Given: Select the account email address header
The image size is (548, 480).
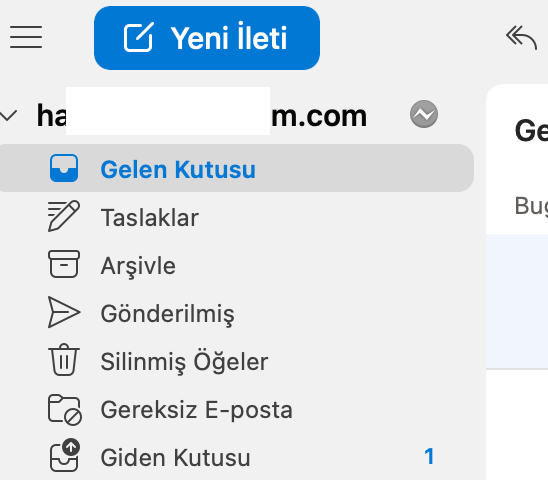Looking at the screenshot, I should coord(202,115).
